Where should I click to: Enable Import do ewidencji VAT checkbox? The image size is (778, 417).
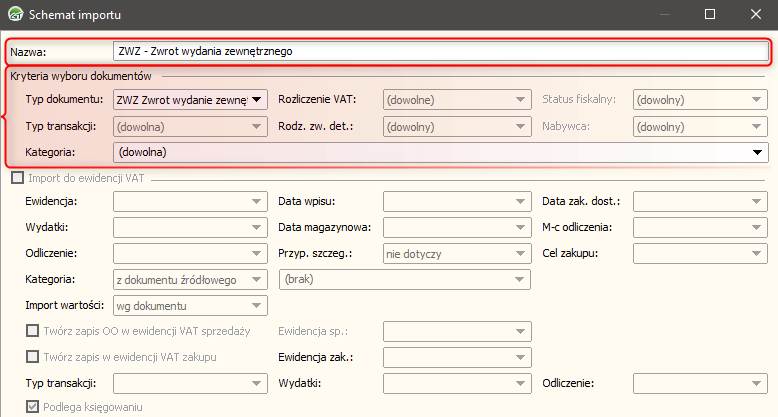[x=16, y=178]
